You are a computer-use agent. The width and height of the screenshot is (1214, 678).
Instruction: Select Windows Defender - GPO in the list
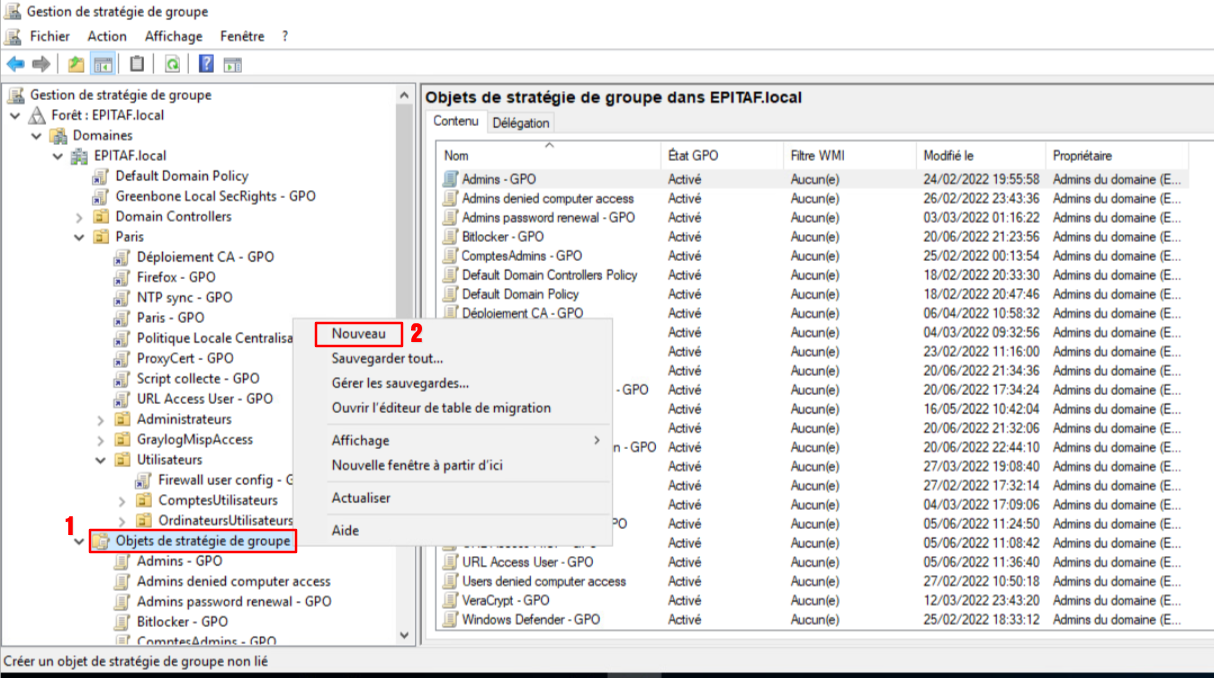click(530, 620)
